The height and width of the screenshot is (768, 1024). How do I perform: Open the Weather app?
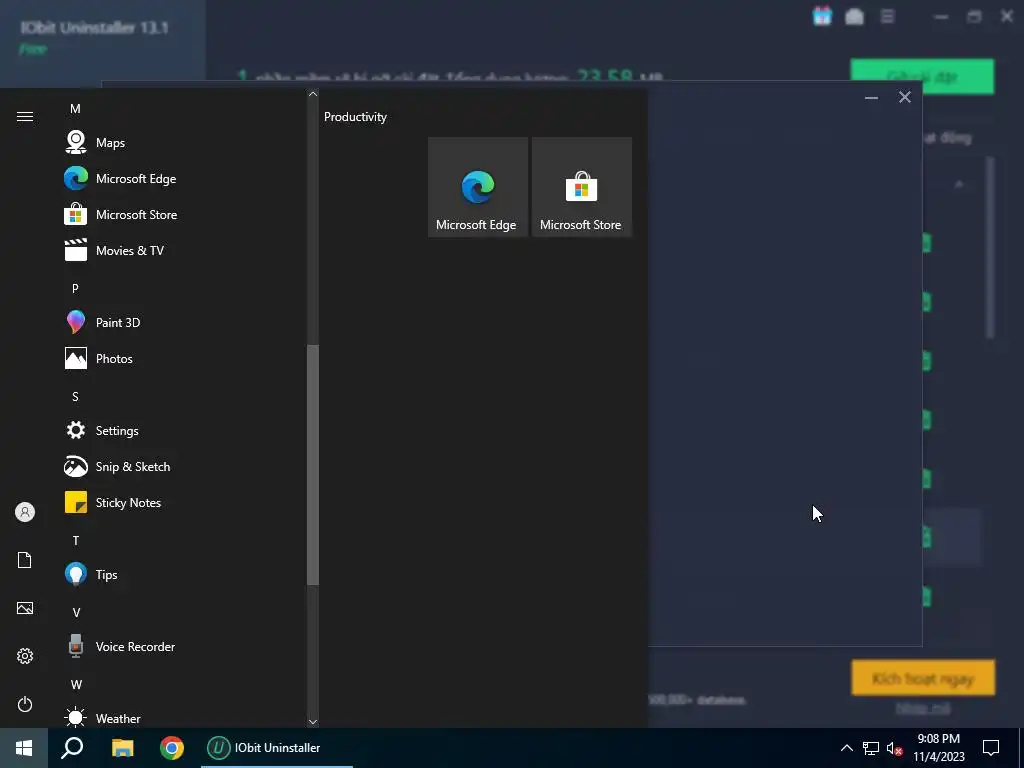(183, 718)
